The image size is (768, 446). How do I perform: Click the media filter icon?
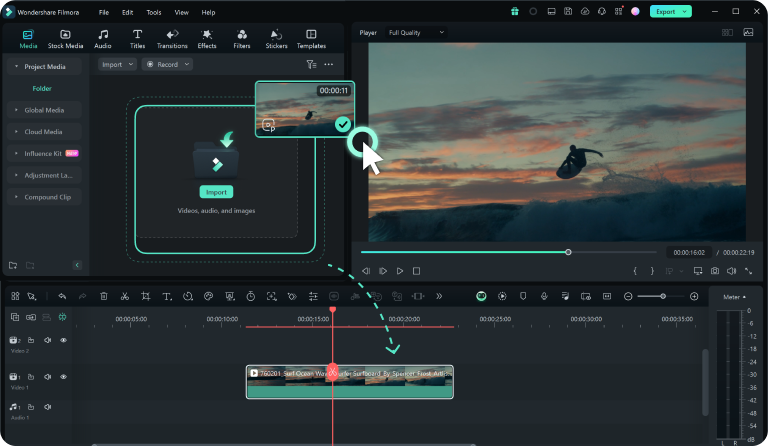click(x=311, y=64)
